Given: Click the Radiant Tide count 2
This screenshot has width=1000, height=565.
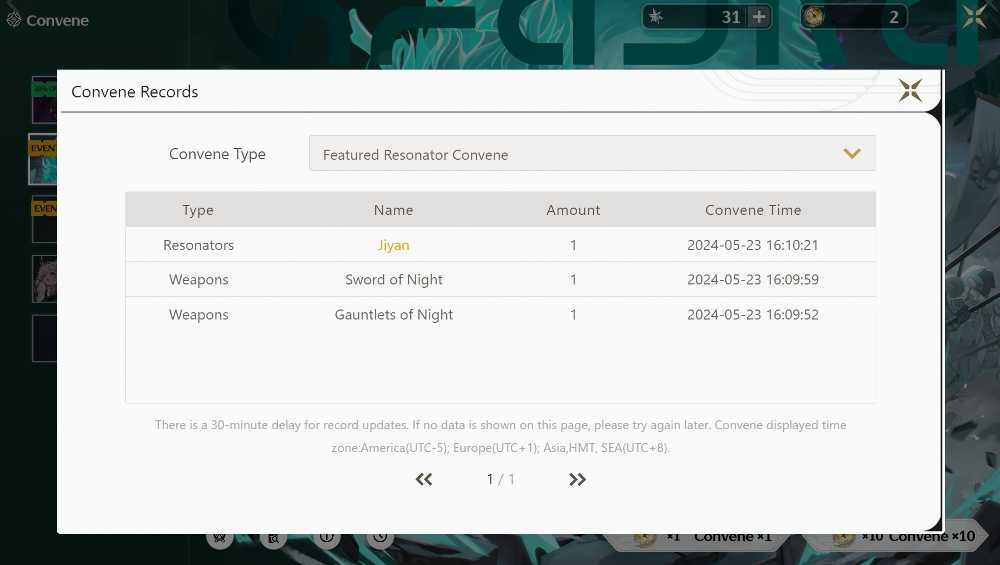Looking at the screenshot, I should tap(893, 17).
